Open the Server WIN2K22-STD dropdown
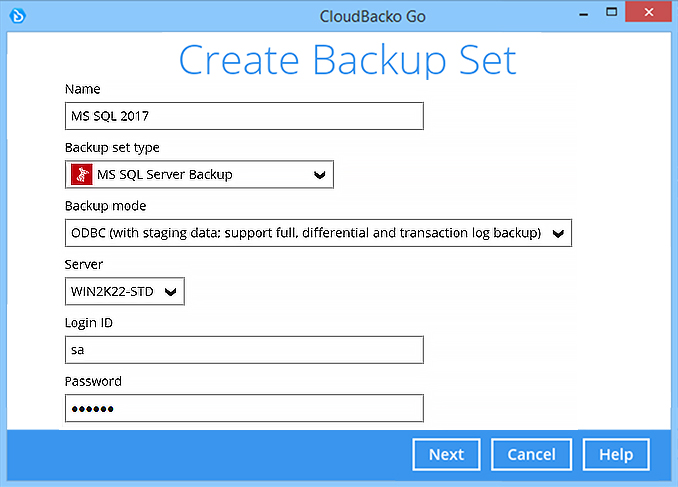This screenshot has height=487, width=678. [125, 292]
